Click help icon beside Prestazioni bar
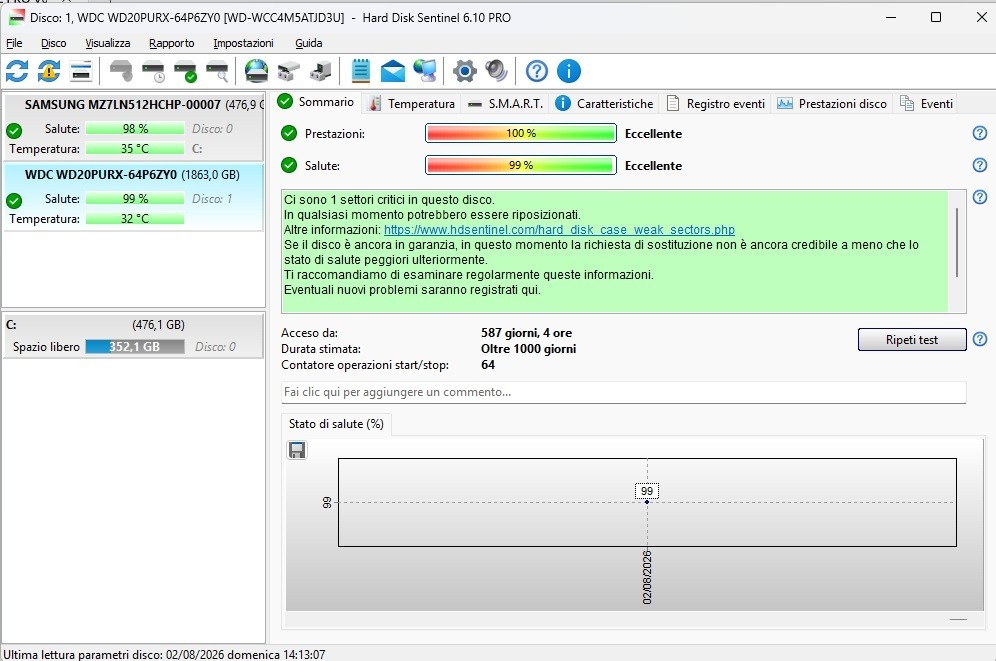This screenshot has height=661, width=996. pyautogui.click(x=980, y=133)
